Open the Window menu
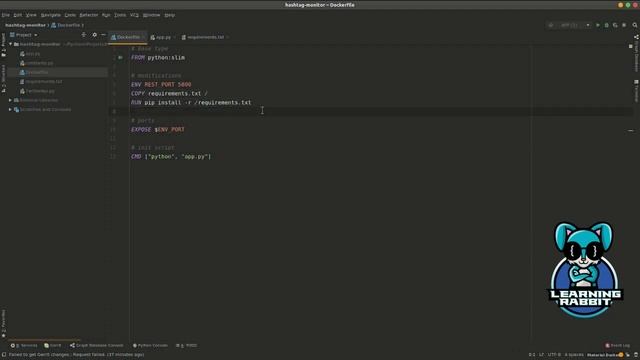 tap(151, 15)
